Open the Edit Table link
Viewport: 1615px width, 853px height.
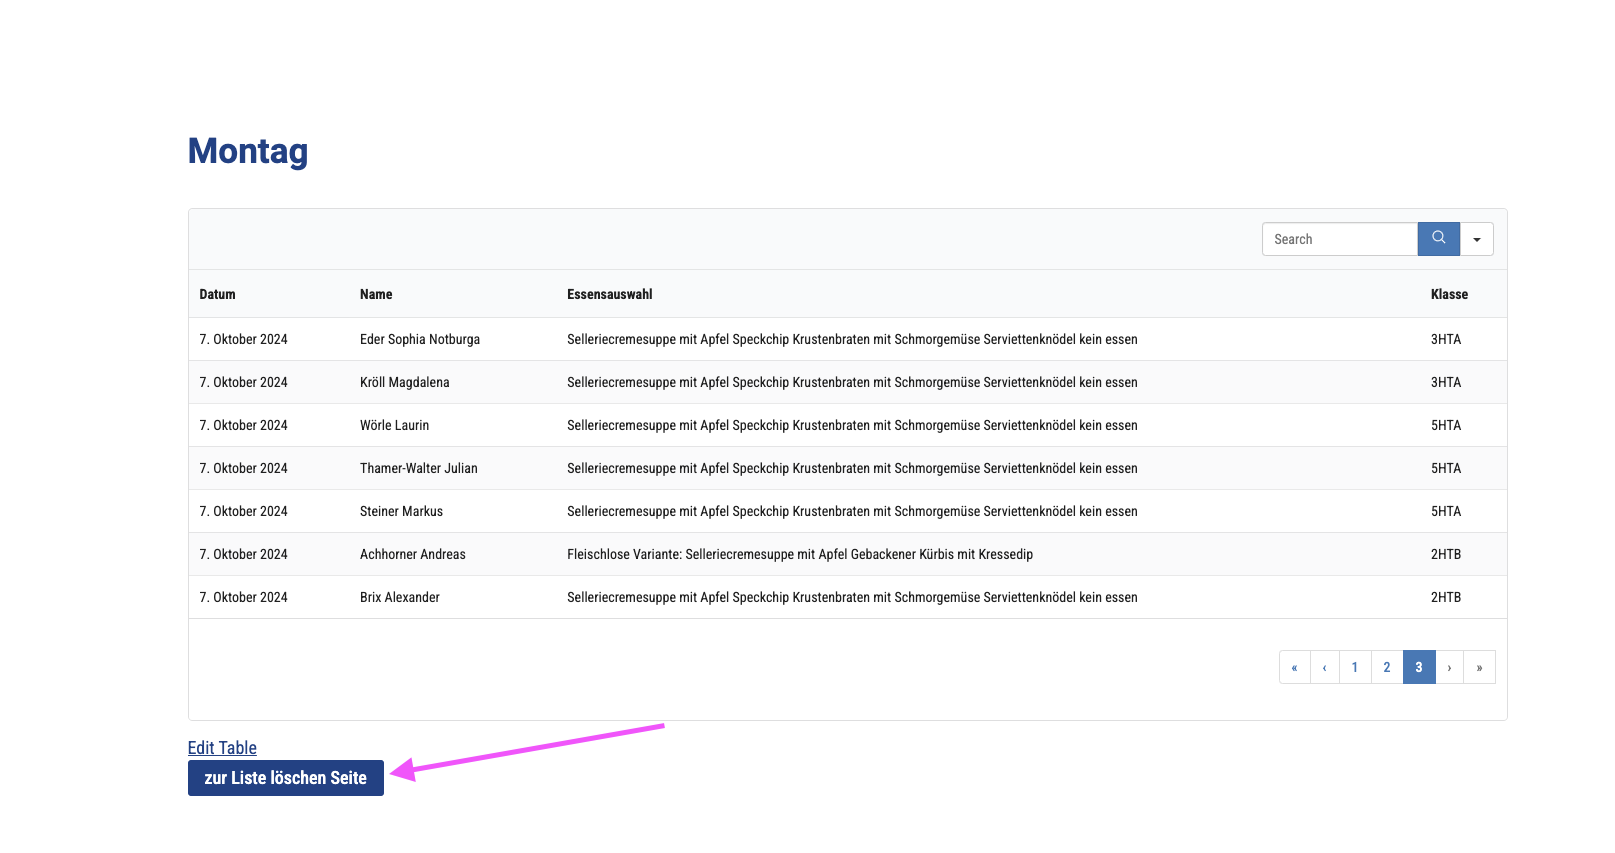tap(222, 747)
